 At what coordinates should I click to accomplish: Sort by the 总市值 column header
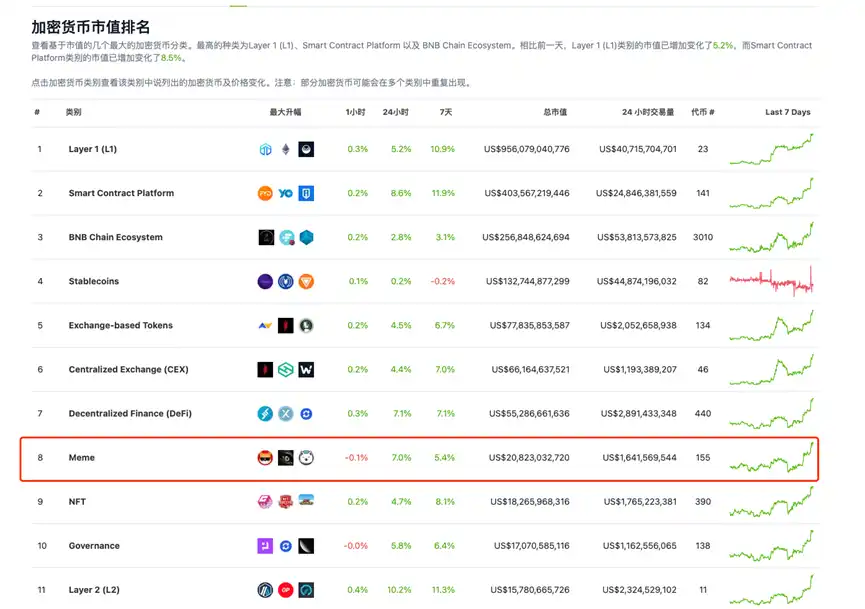[x=555, y=112]
